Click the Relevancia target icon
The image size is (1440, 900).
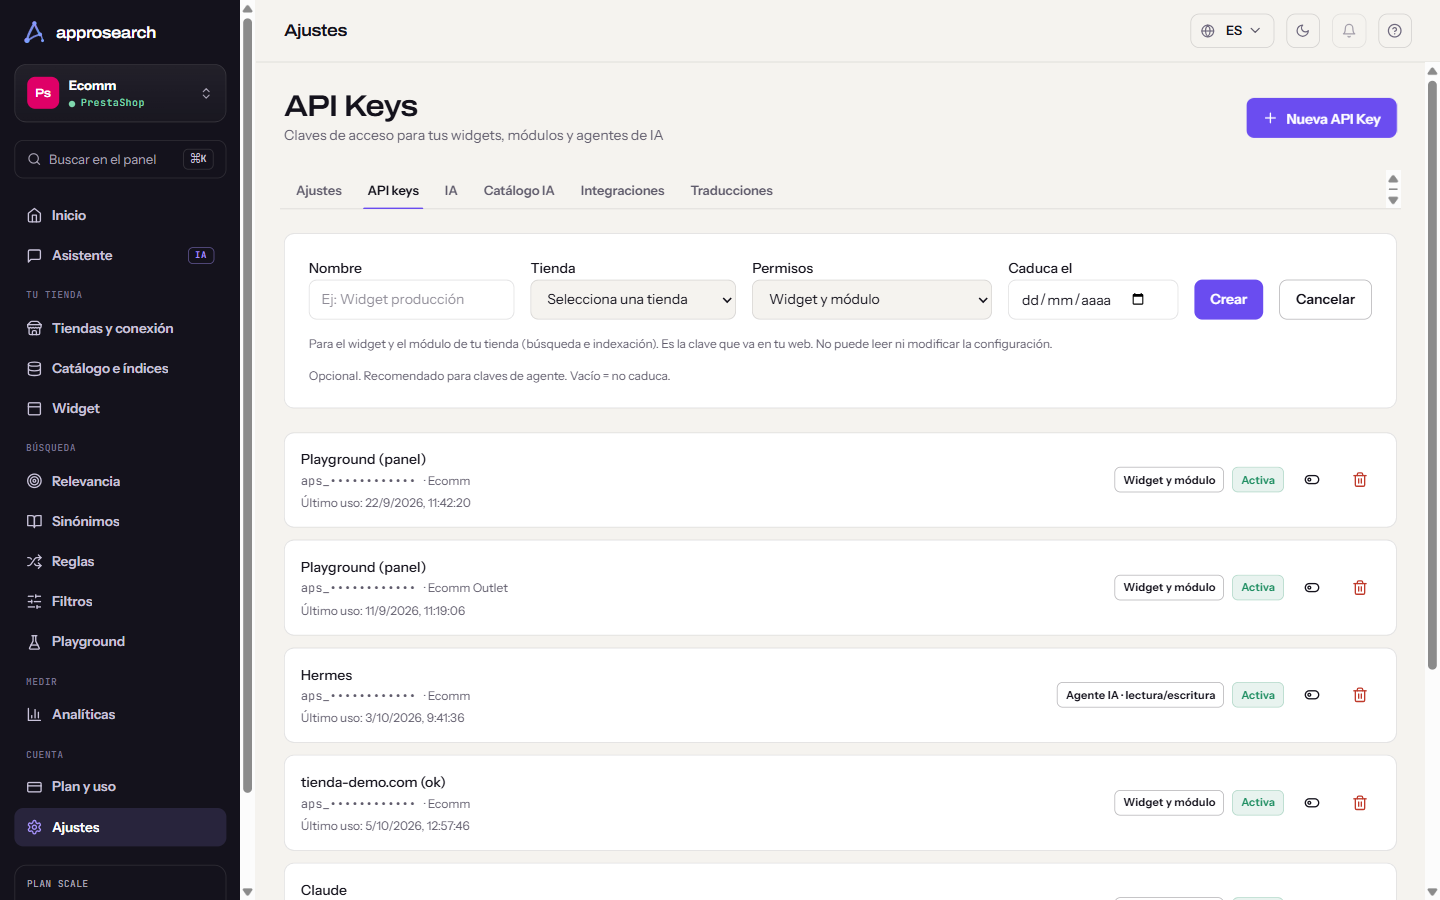[34, 481]
